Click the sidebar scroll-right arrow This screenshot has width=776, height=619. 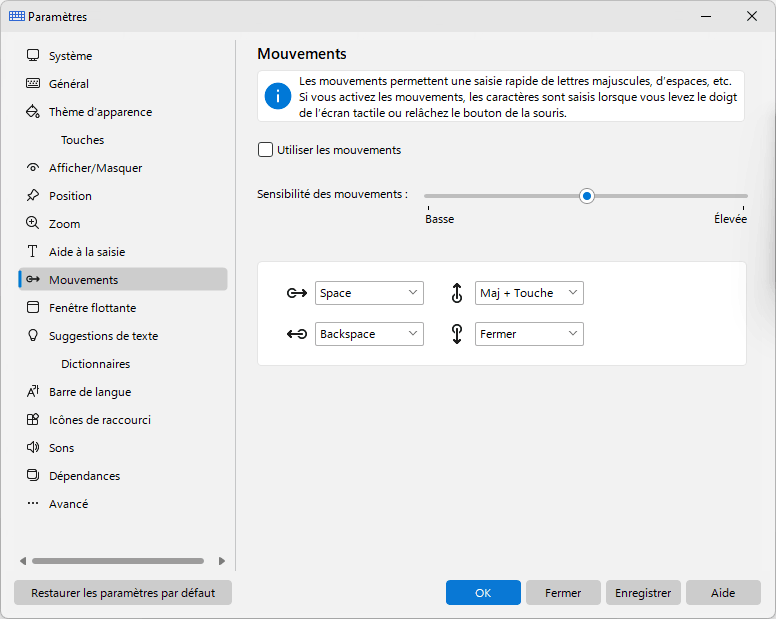coord(222,561)
